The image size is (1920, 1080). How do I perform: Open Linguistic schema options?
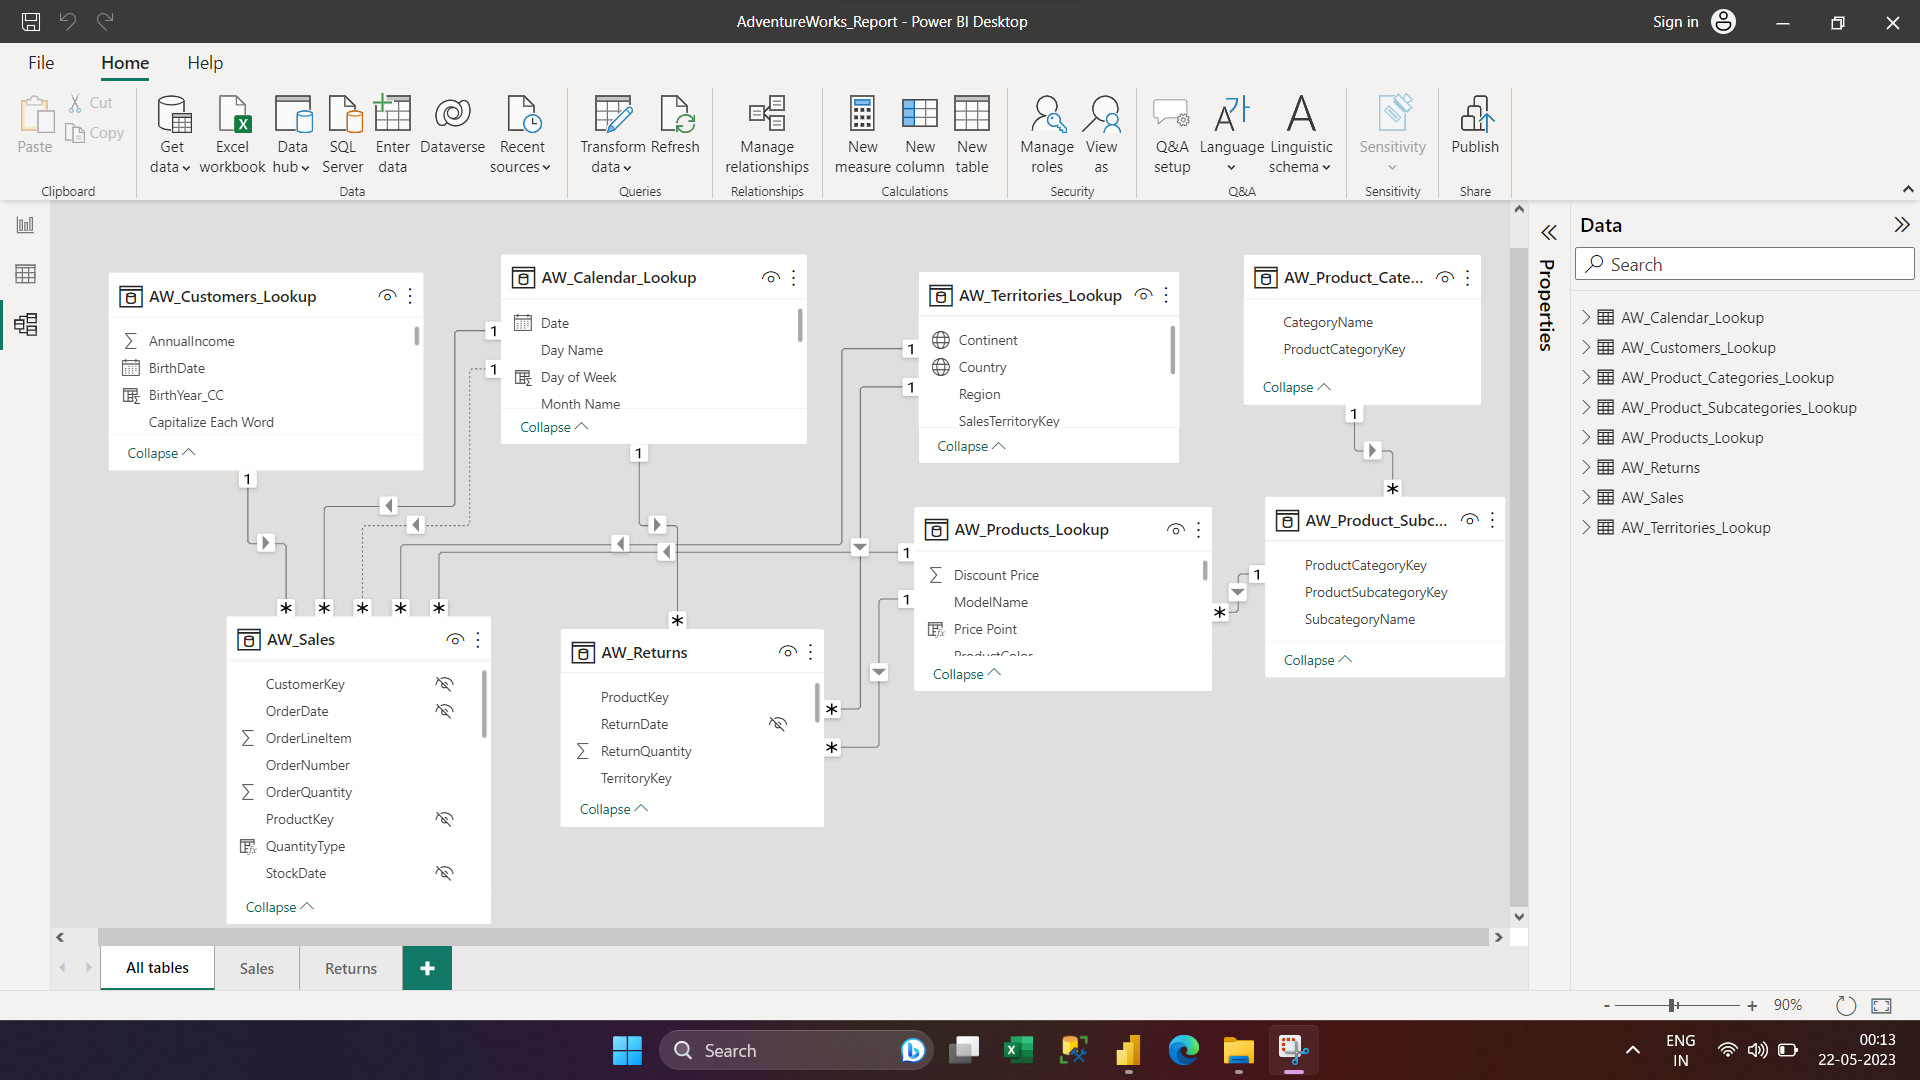1301,135
